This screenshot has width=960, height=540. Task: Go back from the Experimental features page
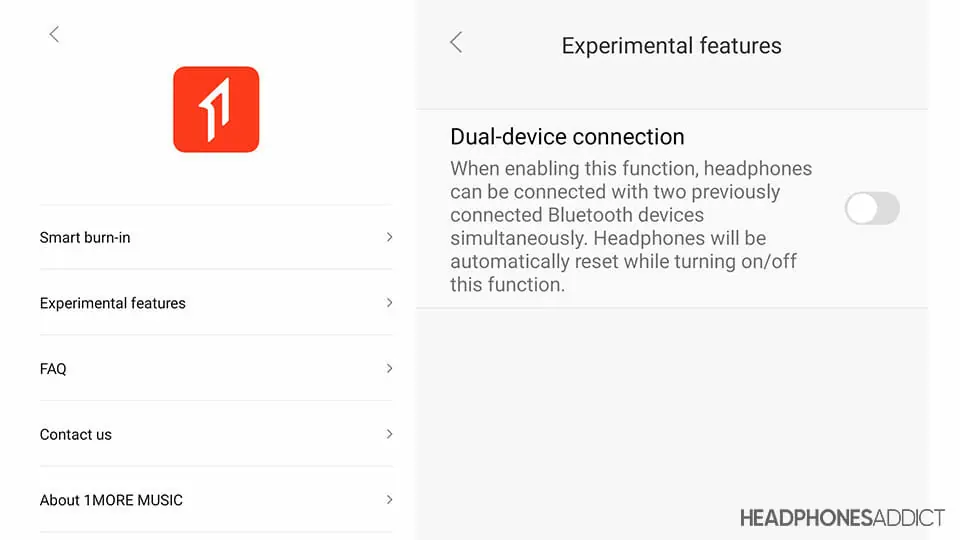[456, 42]
